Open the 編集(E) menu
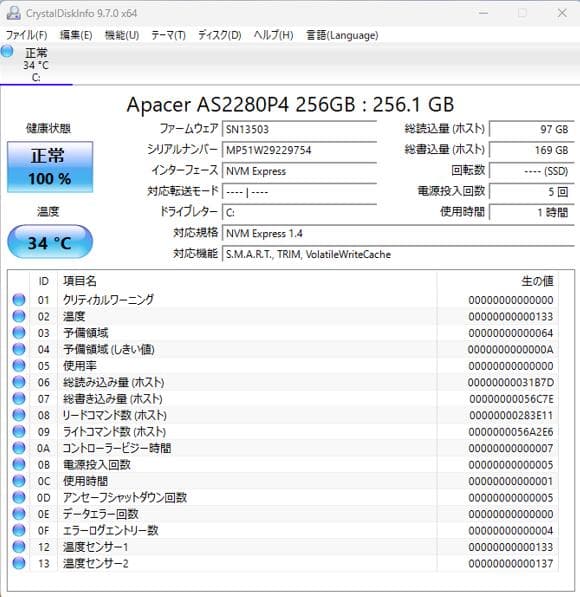Viewport: 580px width, 597px height. click(76, 35)
